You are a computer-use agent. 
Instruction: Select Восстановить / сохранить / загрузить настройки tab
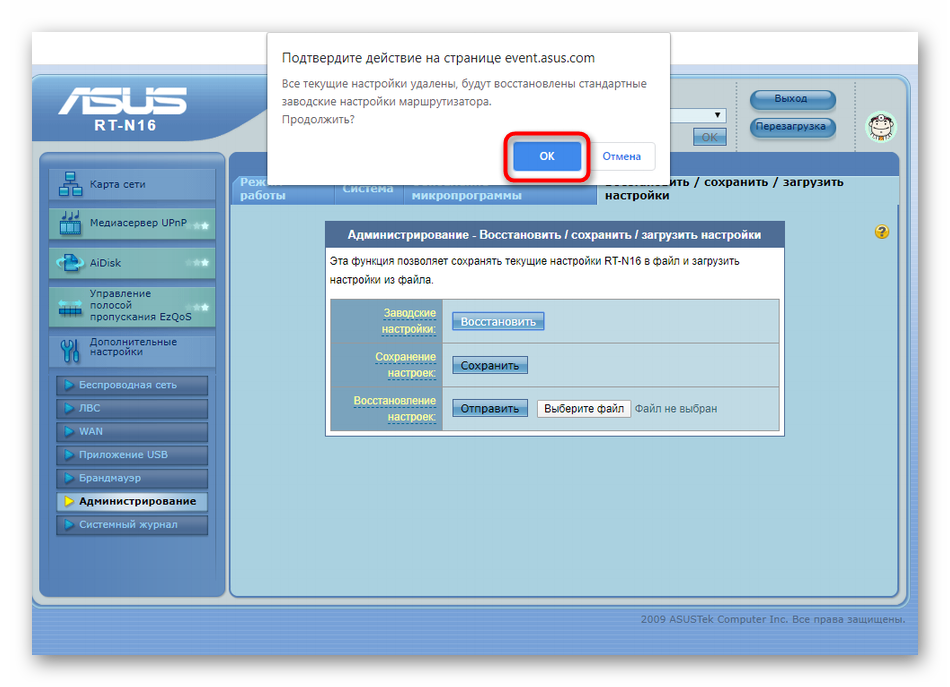746,189
